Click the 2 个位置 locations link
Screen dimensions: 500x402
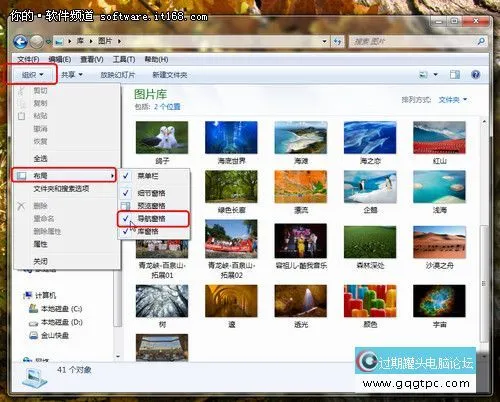coord(167,107)
